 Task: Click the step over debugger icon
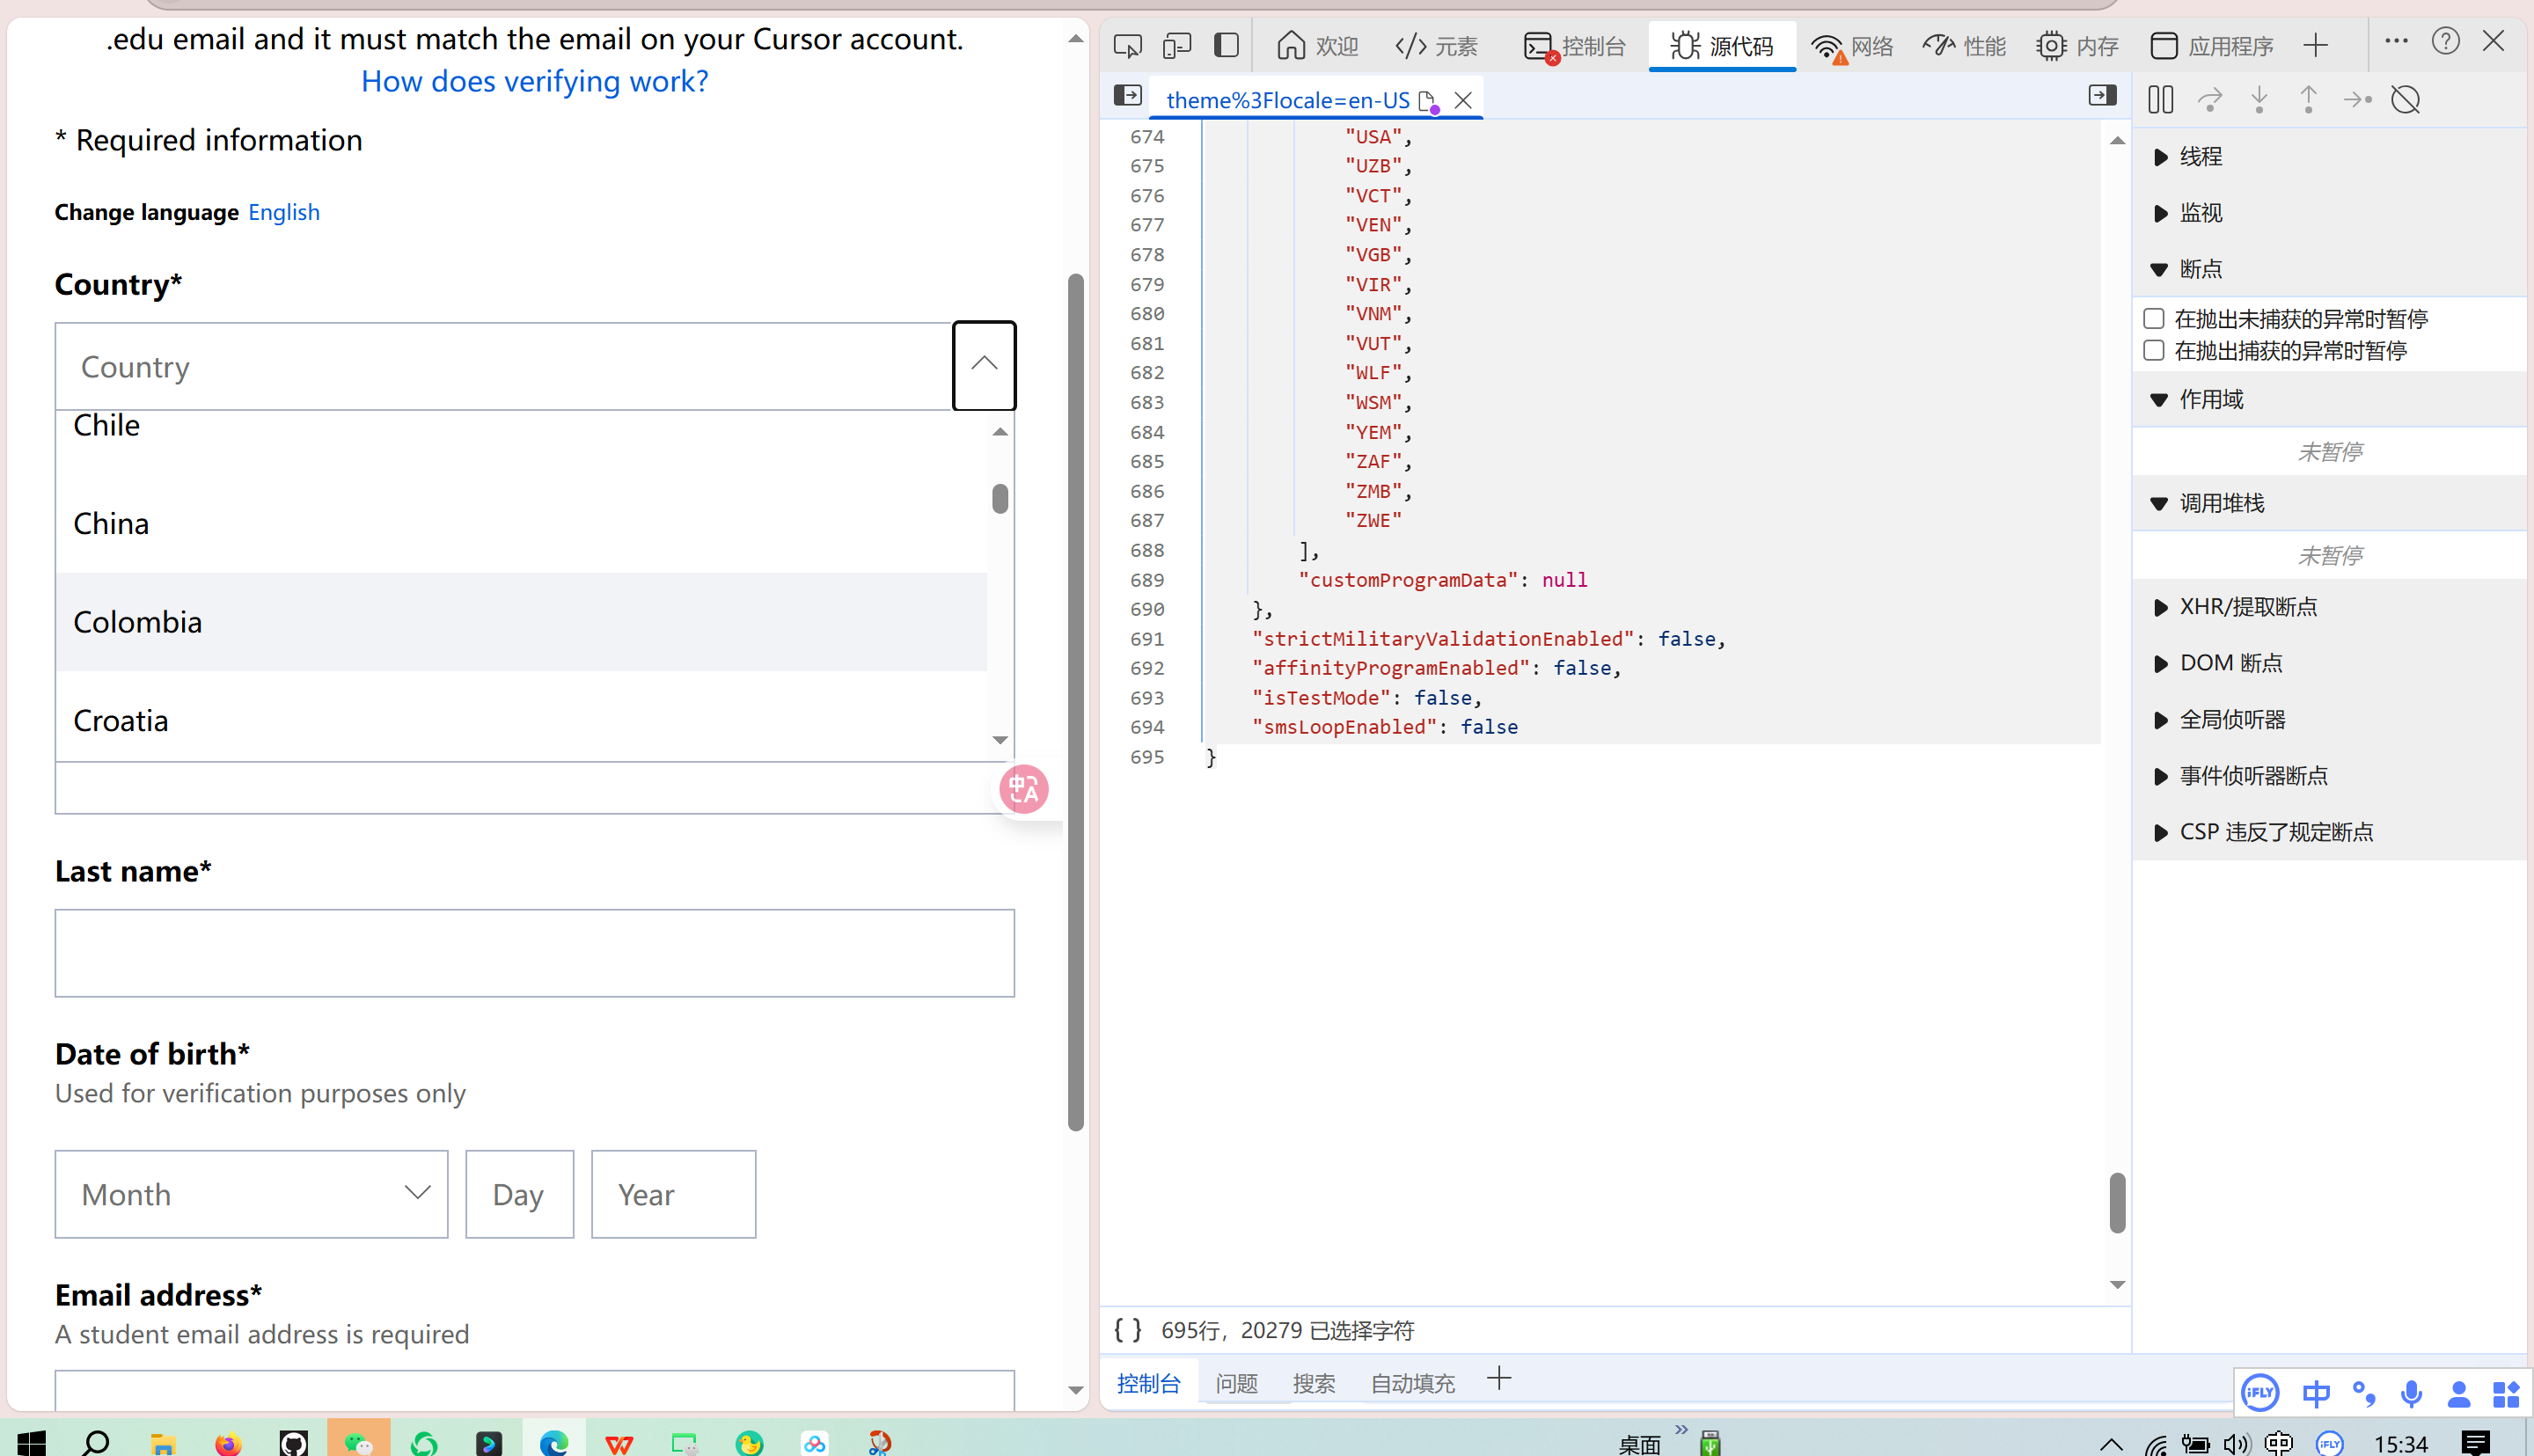click(2209, 100)
